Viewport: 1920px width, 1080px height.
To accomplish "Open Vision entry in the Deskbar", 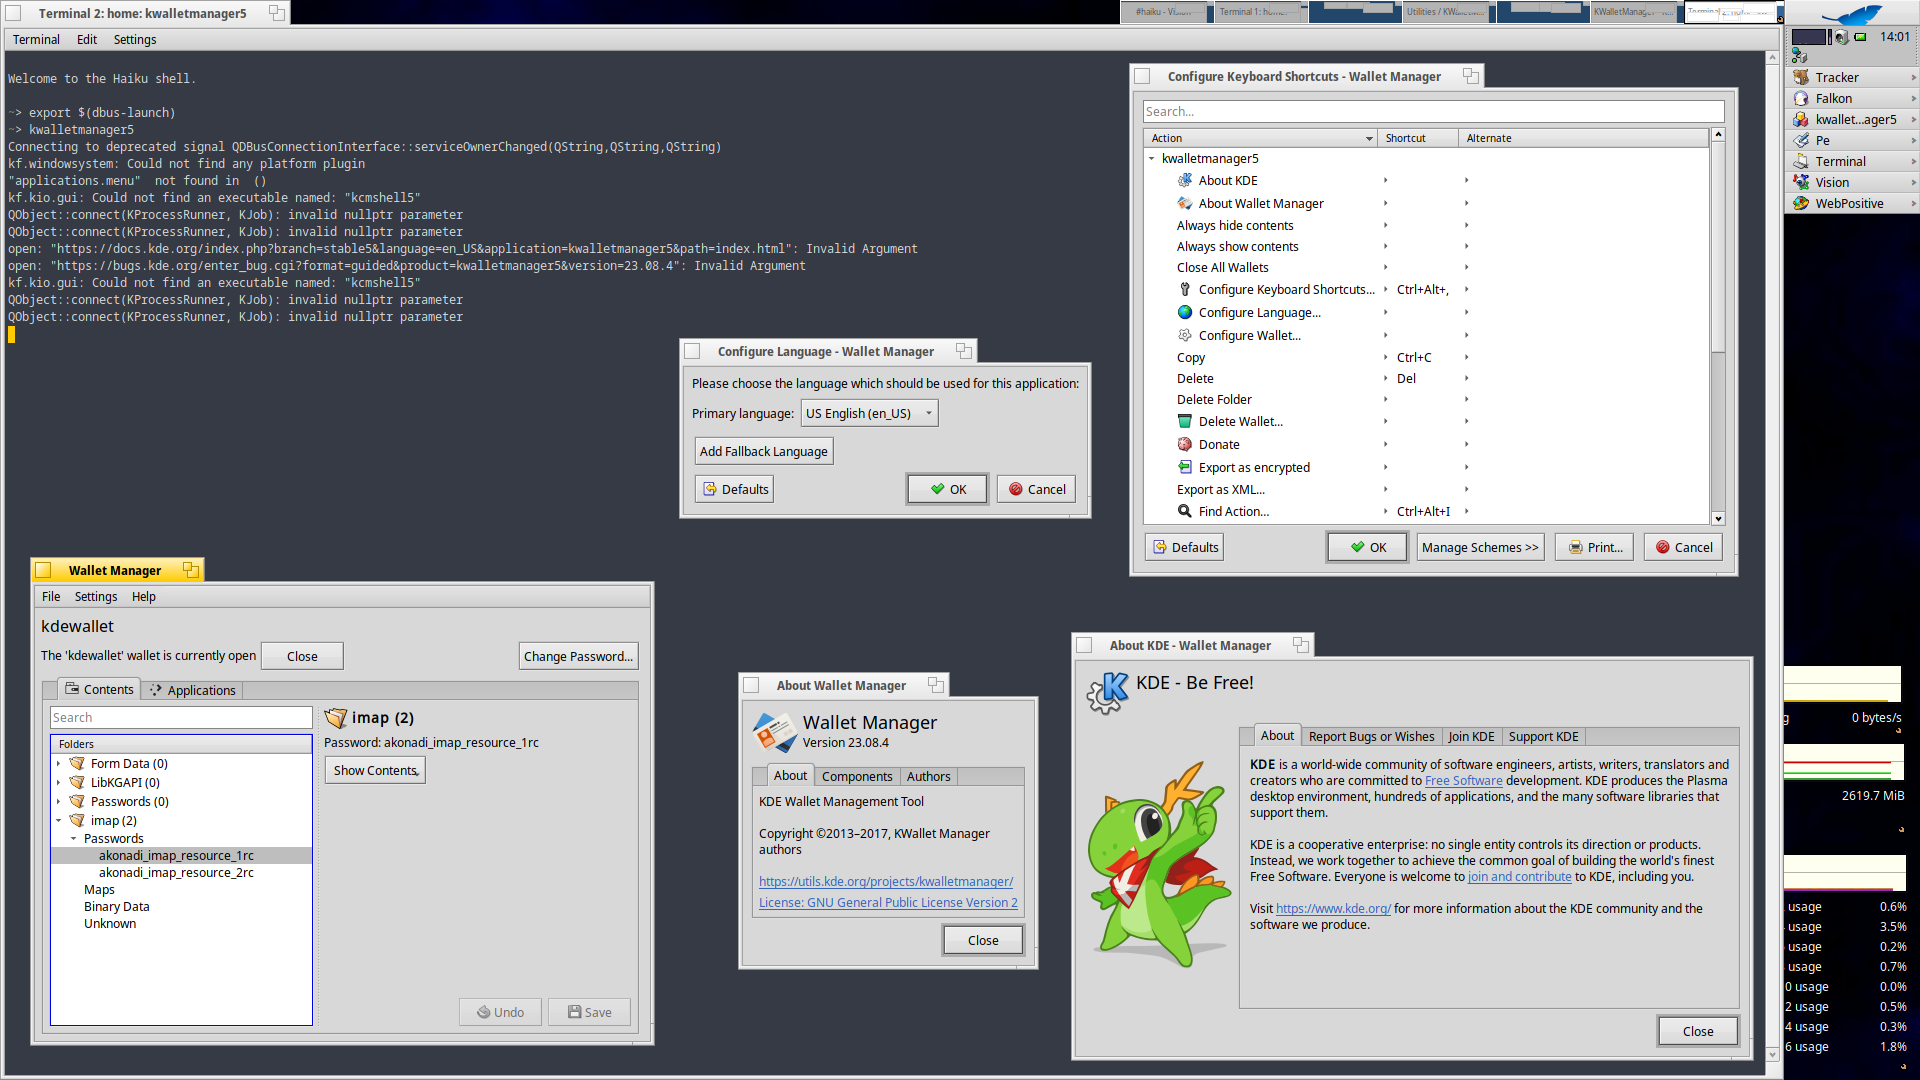I will tap(1850, 182).
